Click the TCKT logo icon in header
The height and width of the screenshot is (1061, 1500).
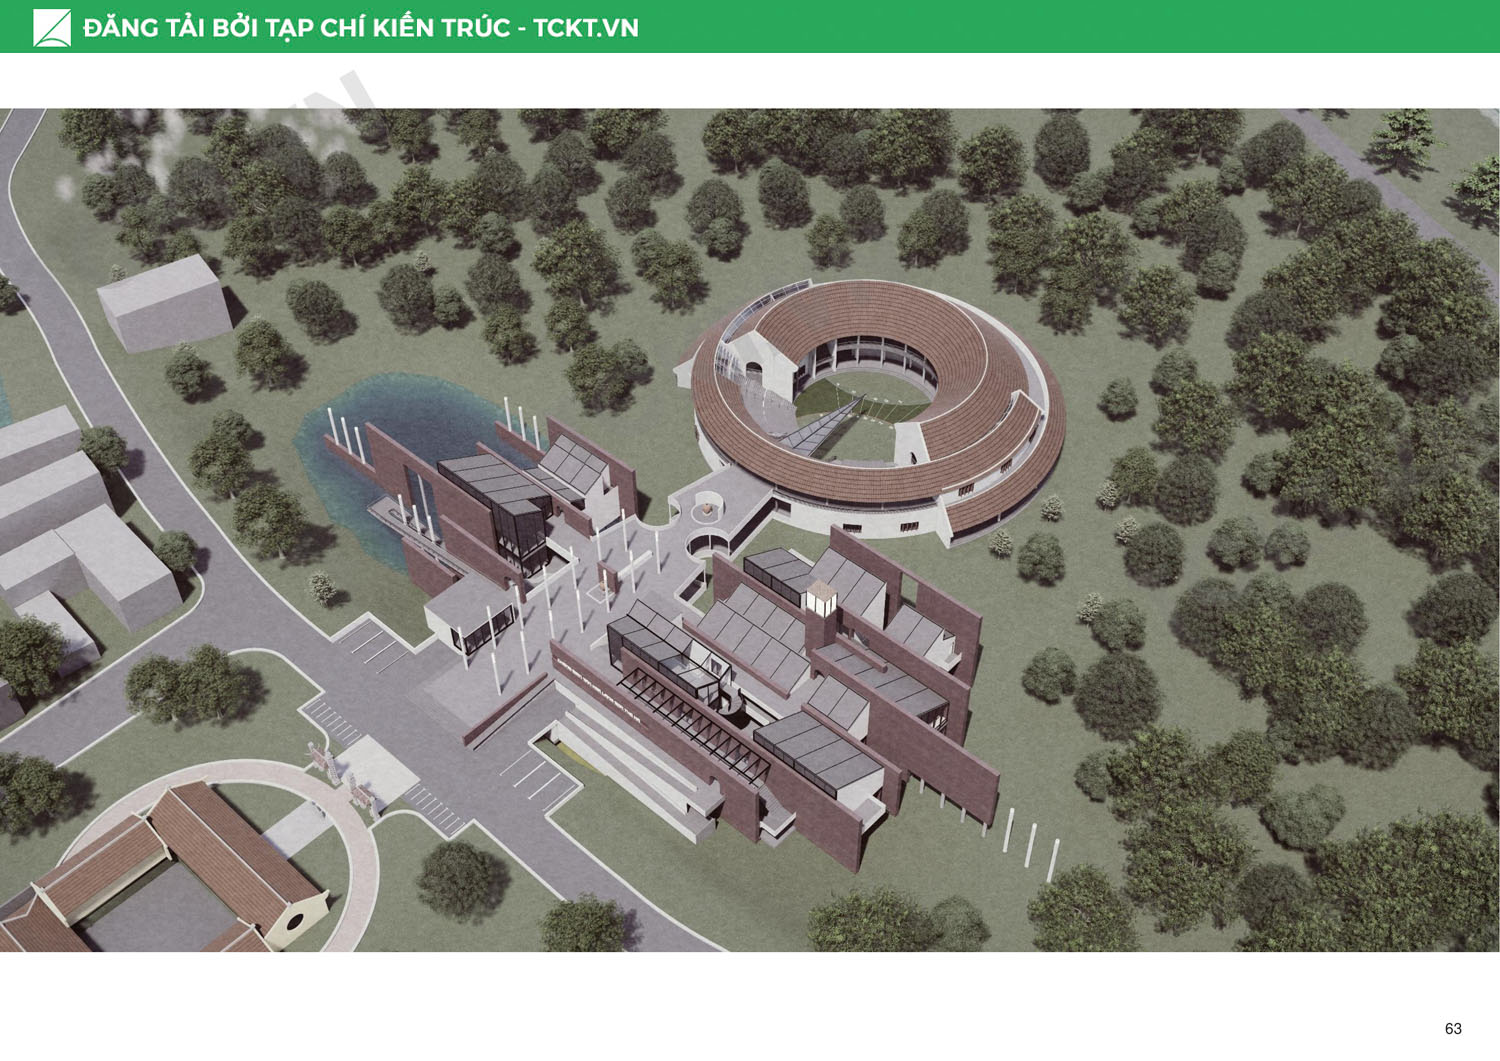pyautogui.click(x=52, y=27)
